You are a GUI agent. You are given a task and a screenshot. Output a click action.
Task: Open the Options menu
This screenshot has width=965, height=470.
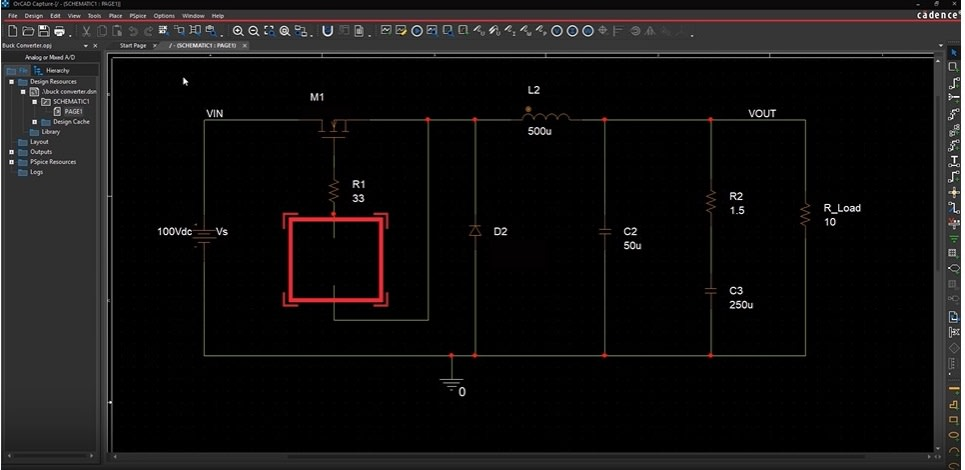coord(164,15)
